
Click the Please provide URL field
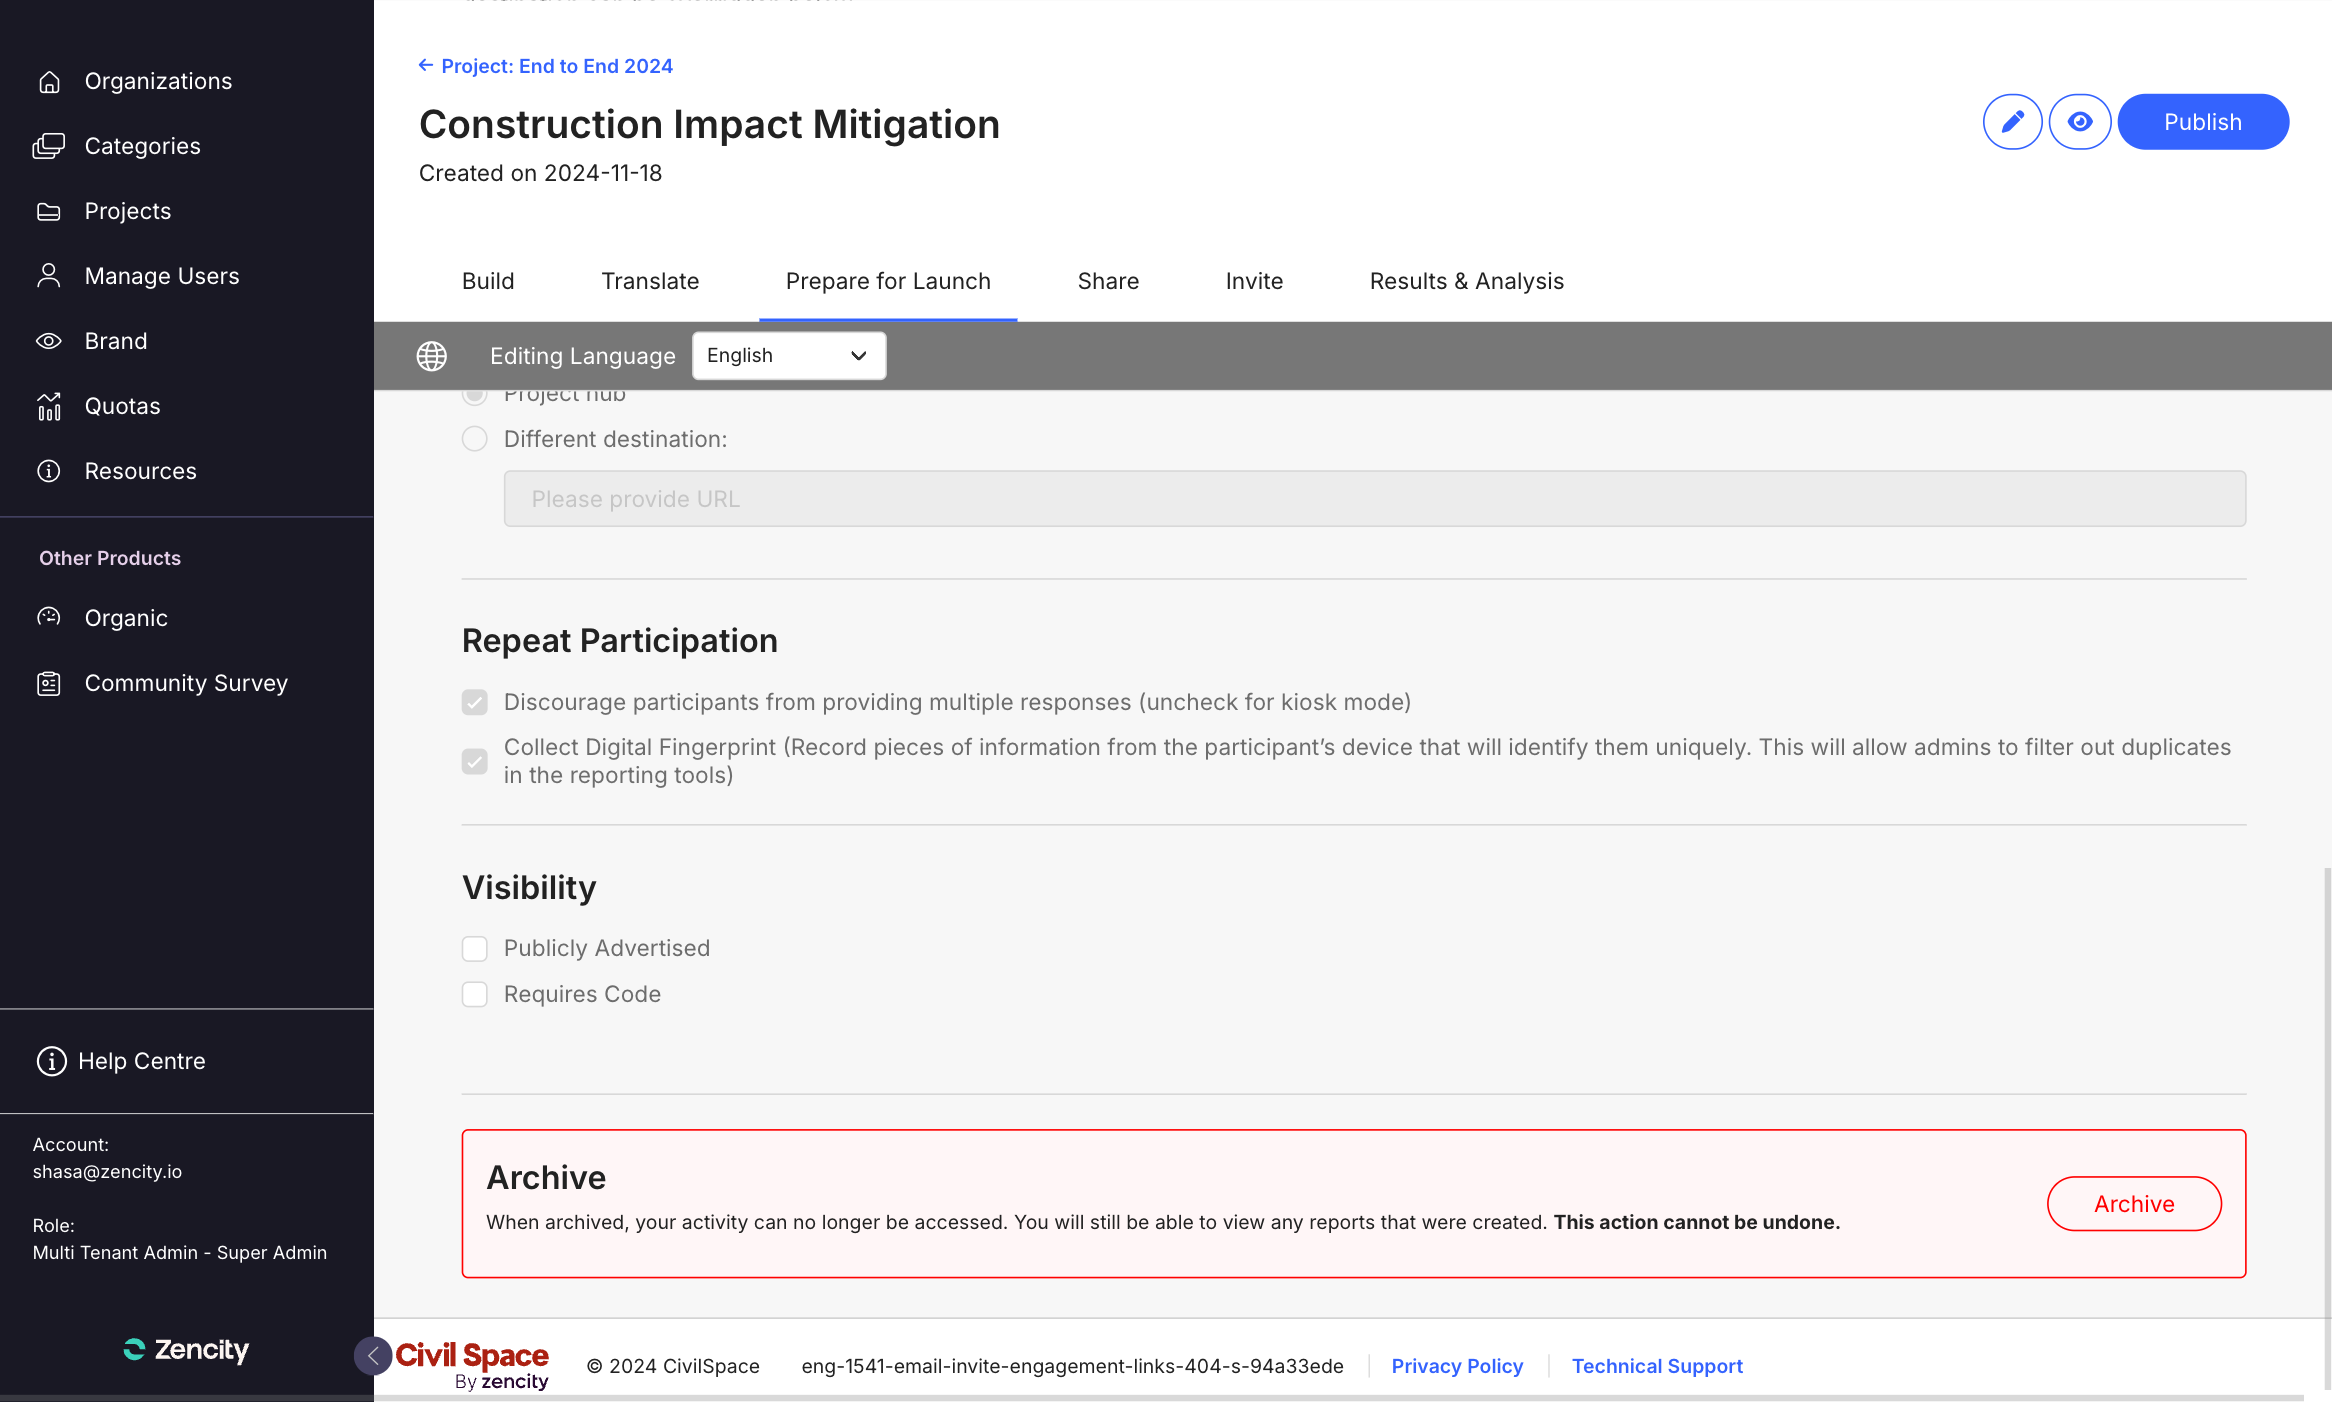[x=1374, y=499]
